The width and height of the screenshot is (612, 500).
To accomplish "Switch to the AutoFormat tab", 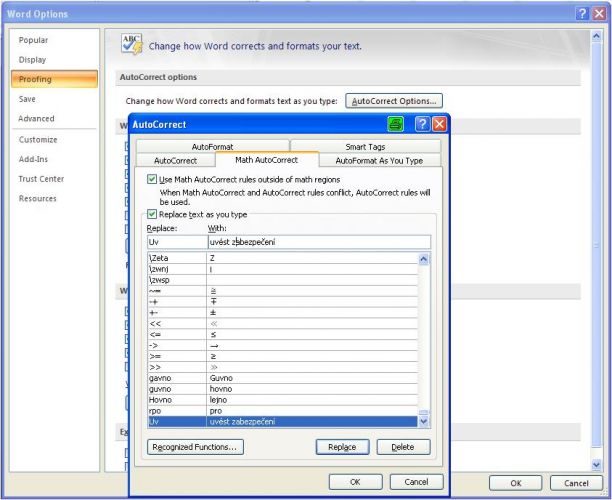I will tap(212, 147).
